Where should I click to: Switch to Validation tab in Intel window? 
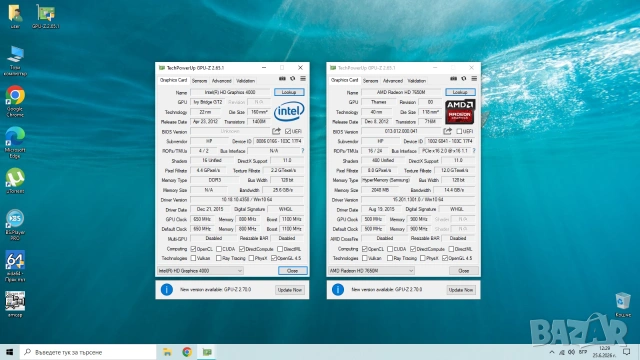click(245, 81)
